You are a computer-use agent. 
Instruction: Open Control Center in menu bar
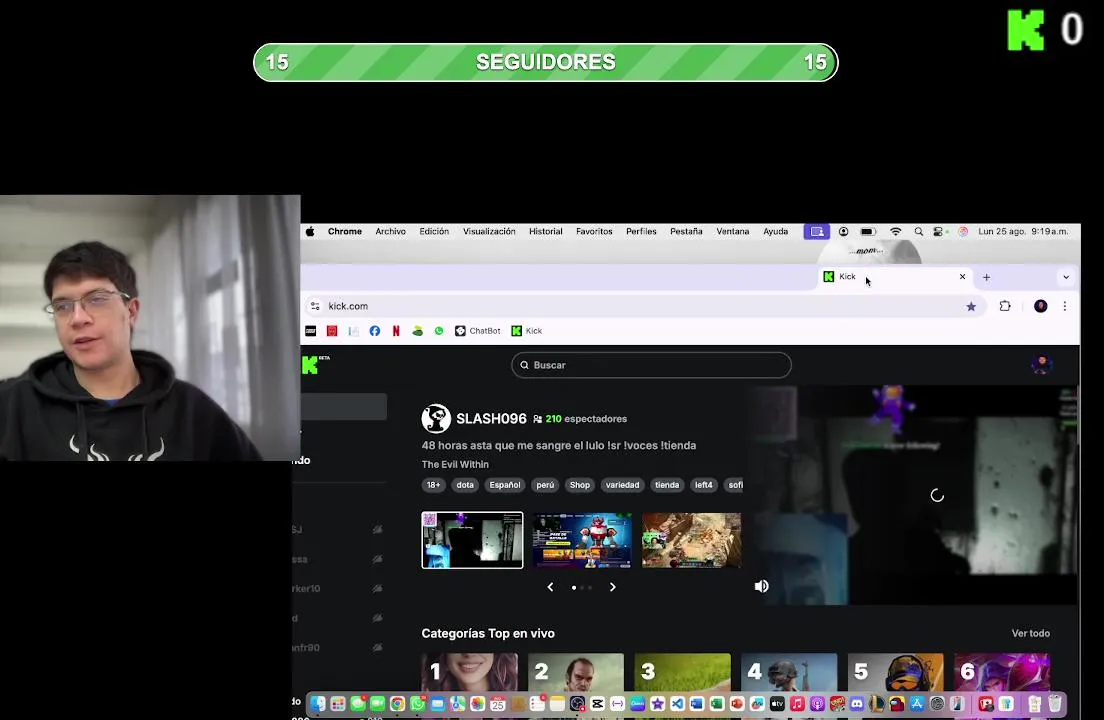[938, 232]
